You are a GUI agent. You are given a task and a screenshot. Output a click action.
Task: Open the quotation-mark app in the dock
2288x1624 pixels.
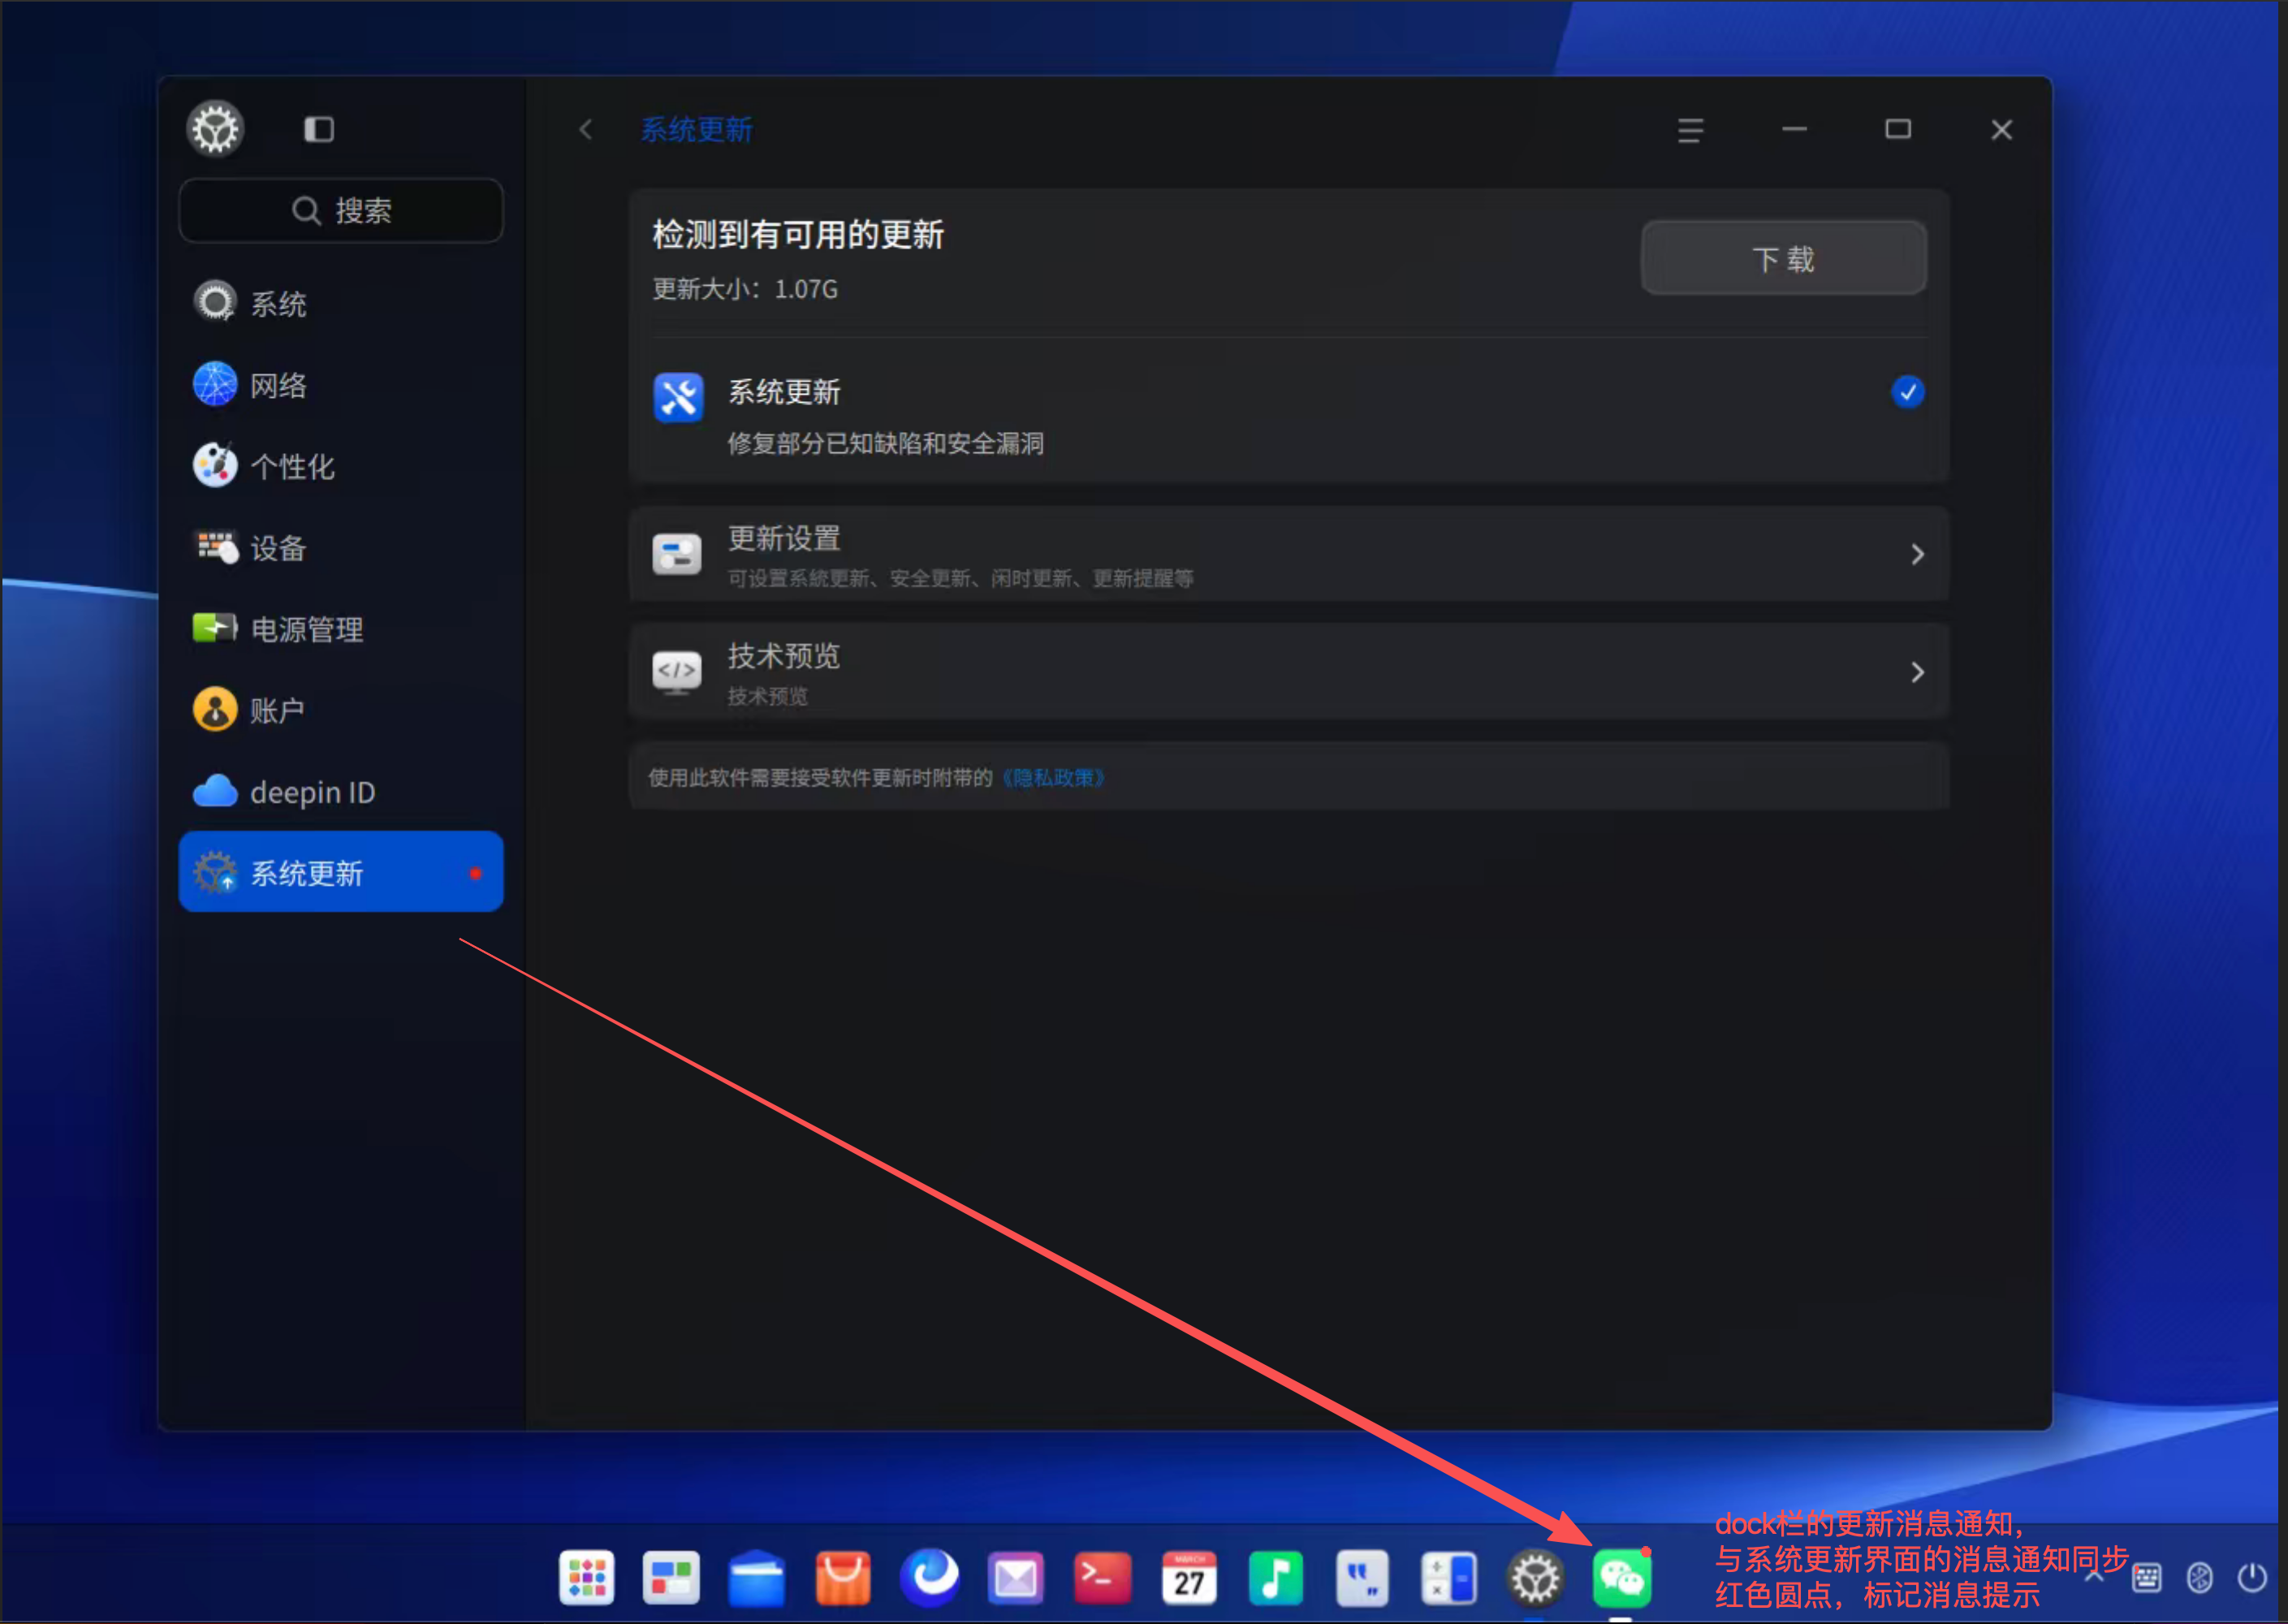(x=1362, y=1578)
